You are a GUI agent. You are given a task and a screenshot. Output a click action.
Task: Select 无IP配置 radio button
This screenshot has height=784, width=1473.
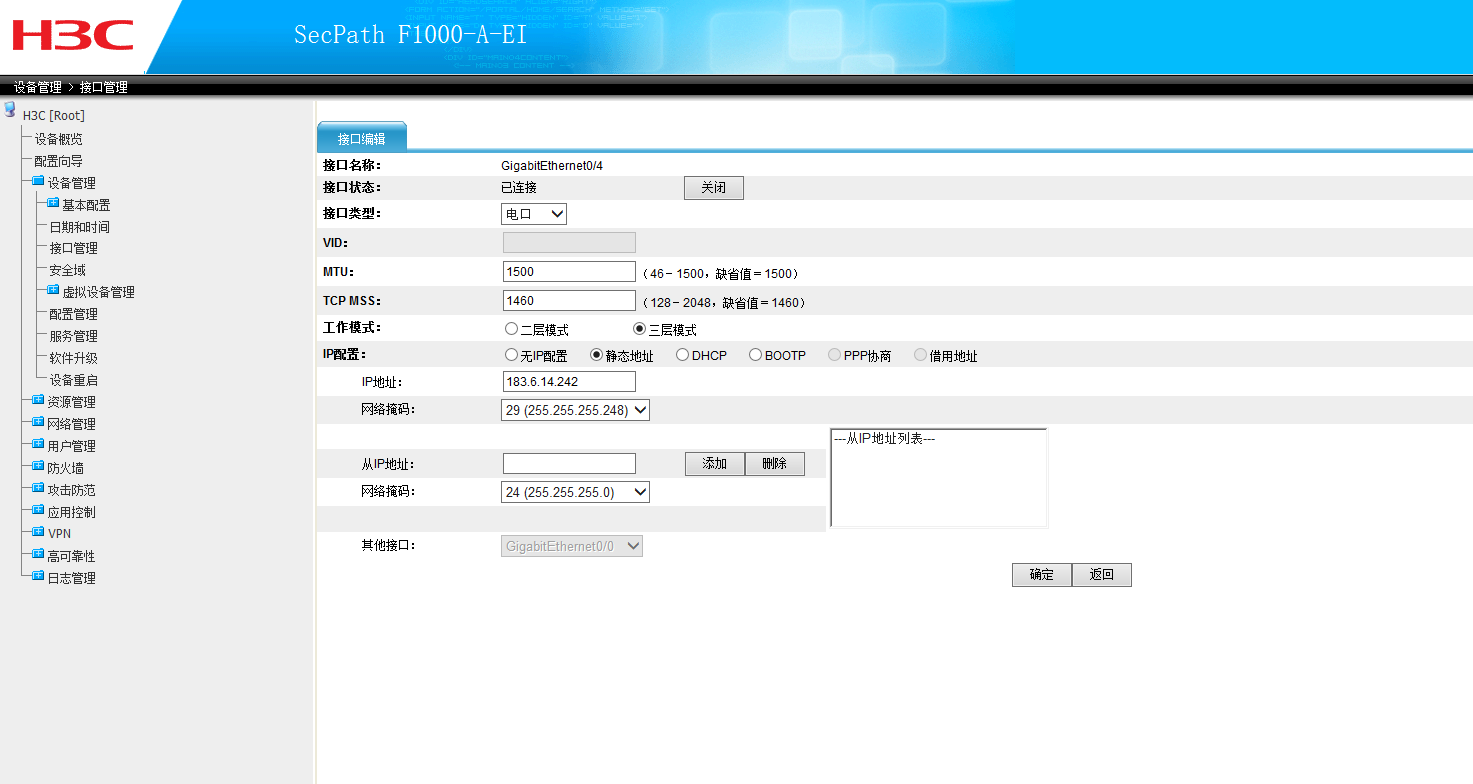point(512,355)
